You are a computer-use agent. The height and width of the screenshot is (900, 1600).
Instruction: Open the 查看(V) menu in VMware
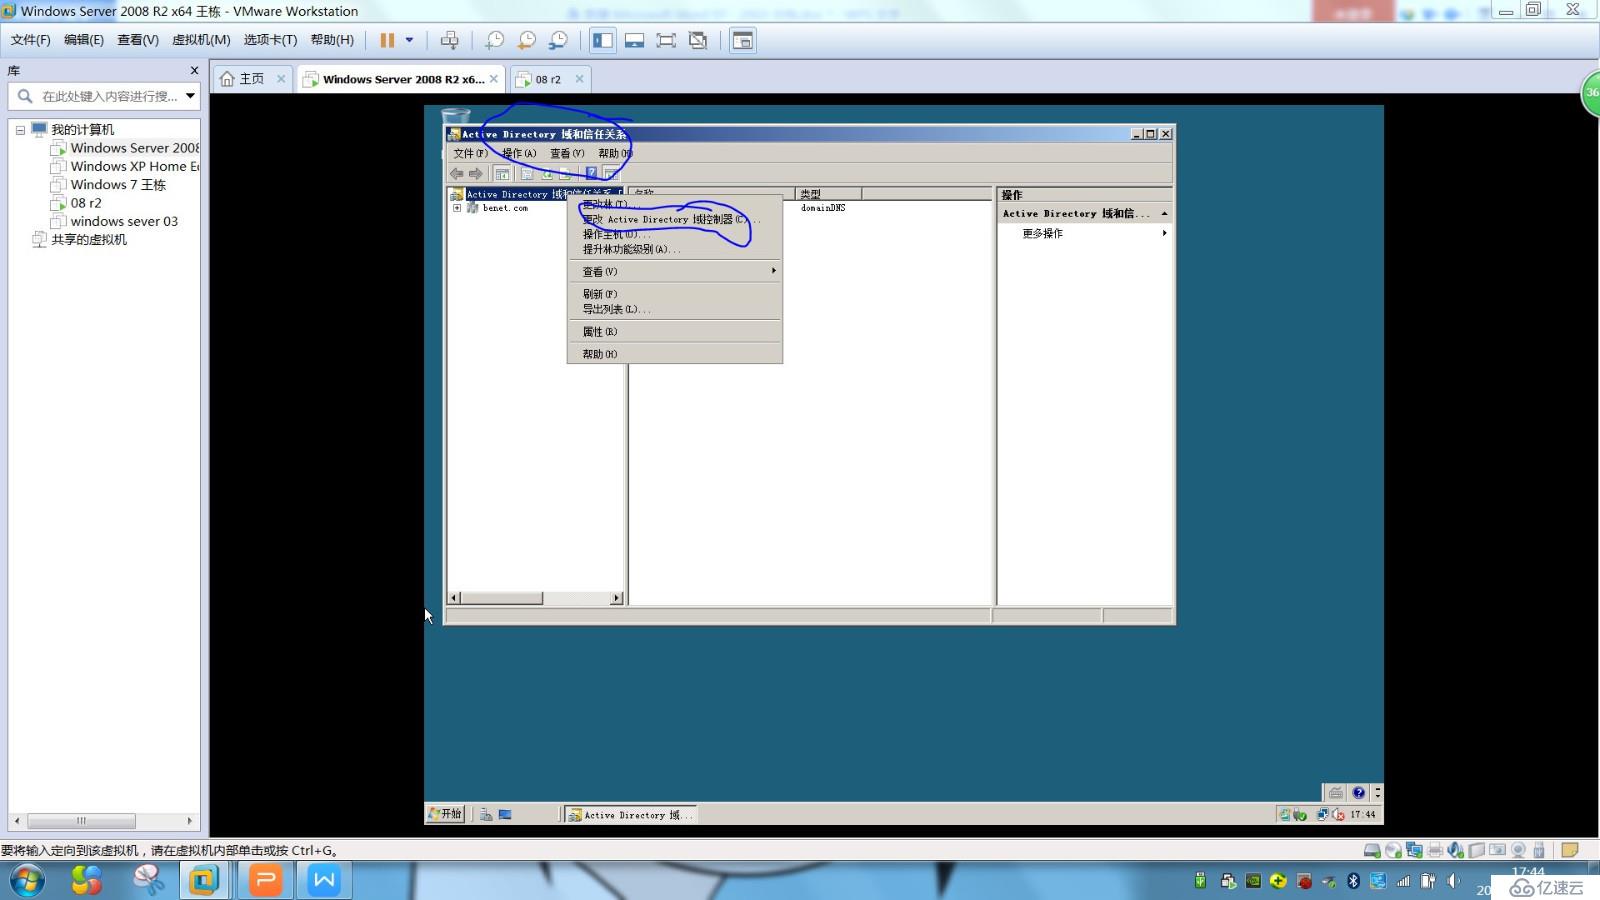tap(138, 40)
